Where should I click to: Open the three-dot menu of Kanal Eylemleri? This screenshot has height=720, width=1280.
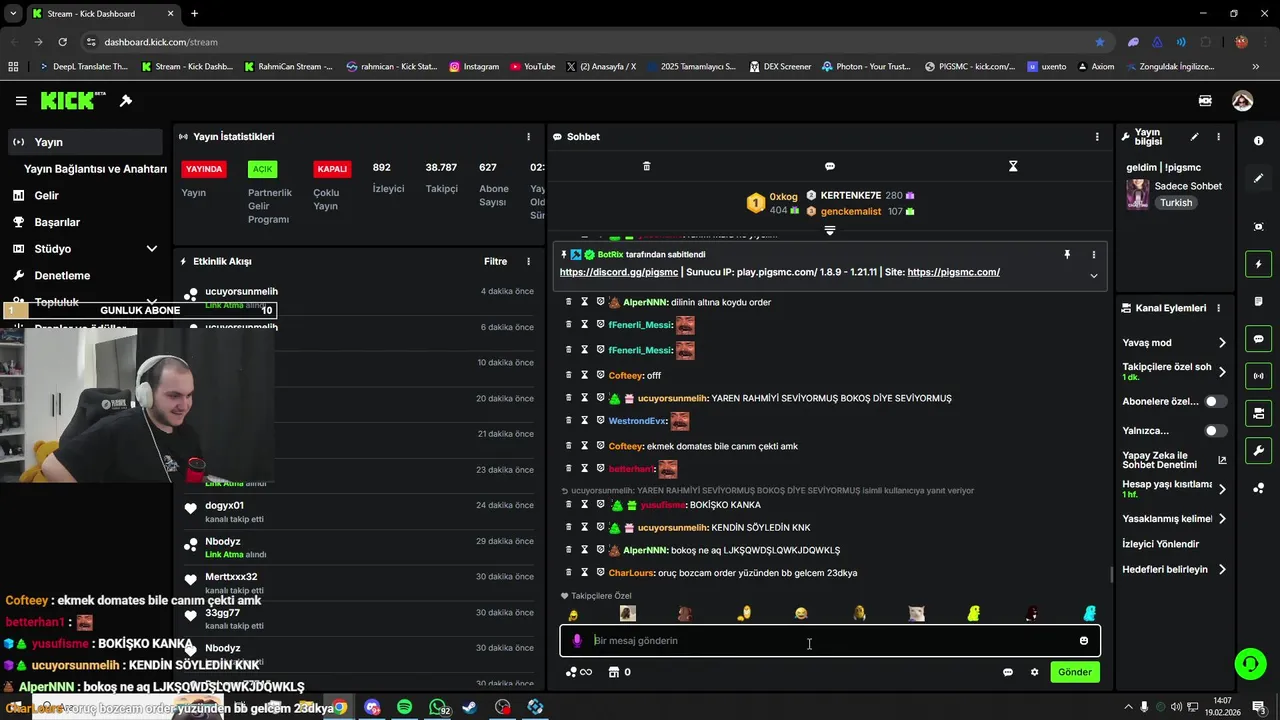(1218, 308)
